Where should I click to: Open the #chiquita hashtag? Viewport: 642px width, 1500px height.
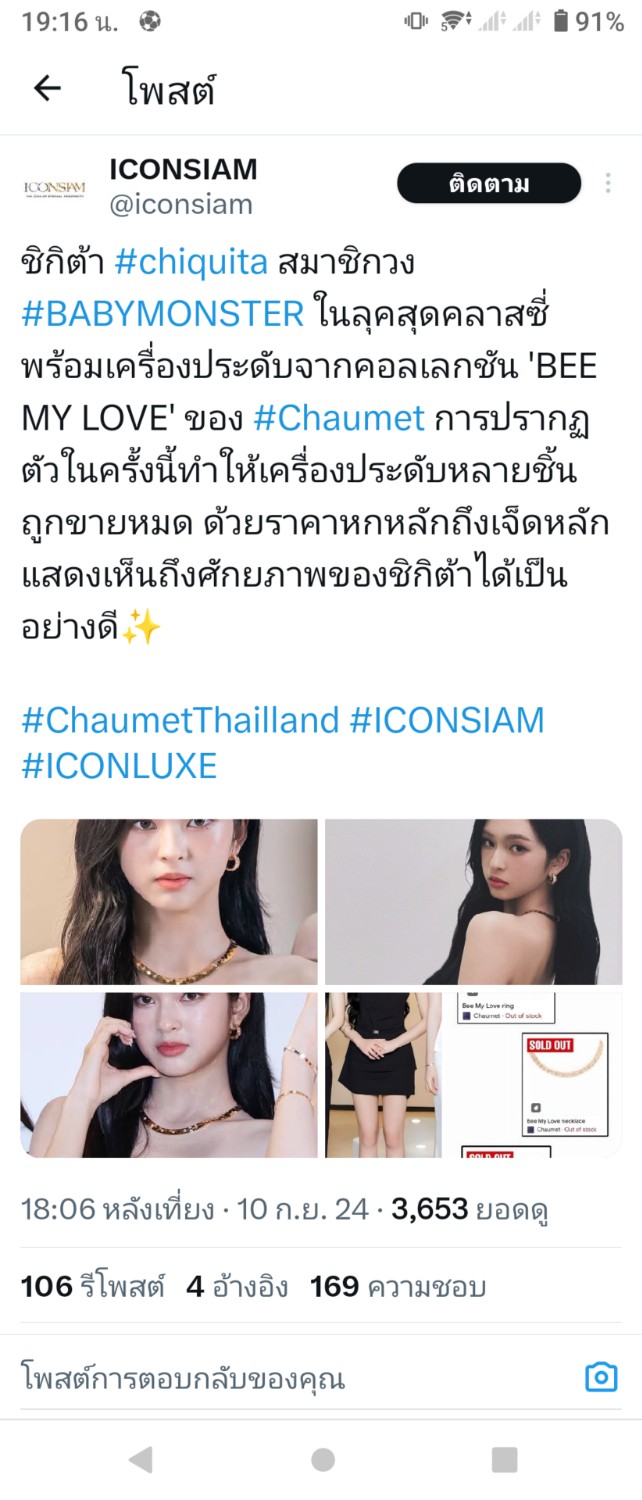pyautogui.click(x=191, y=262)
